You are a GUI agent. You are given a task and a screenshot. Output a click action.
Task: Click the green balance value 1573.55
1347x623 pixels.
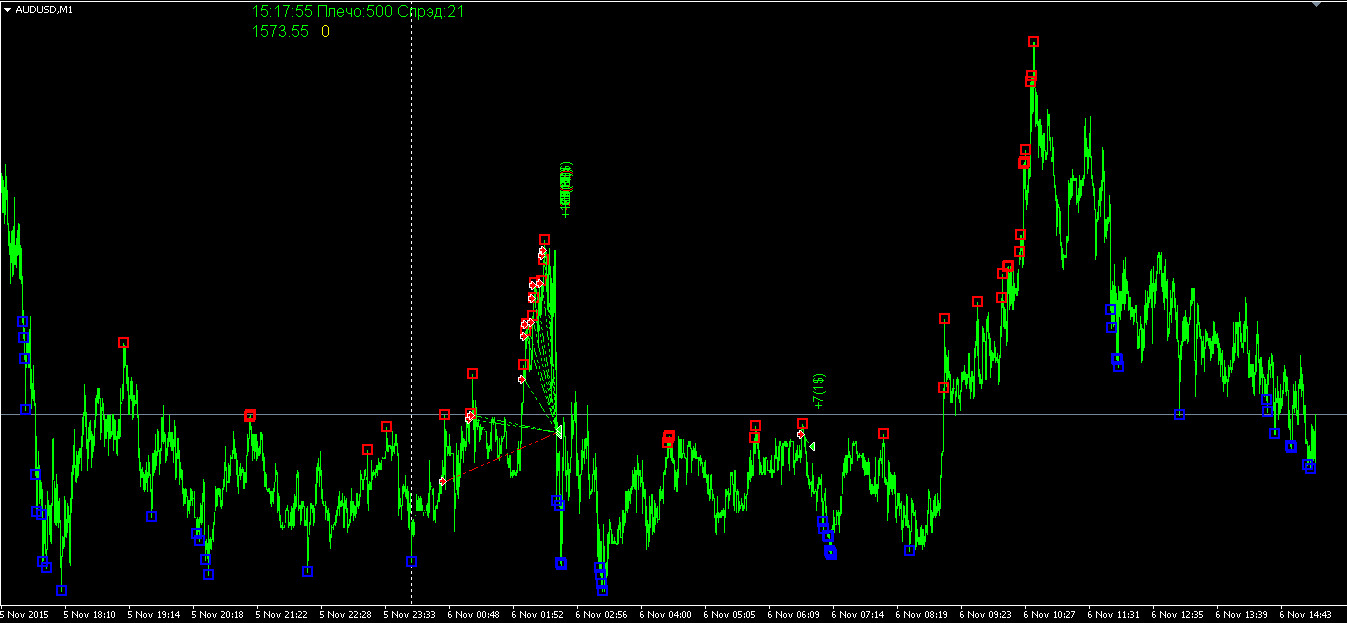coord(280,32)
